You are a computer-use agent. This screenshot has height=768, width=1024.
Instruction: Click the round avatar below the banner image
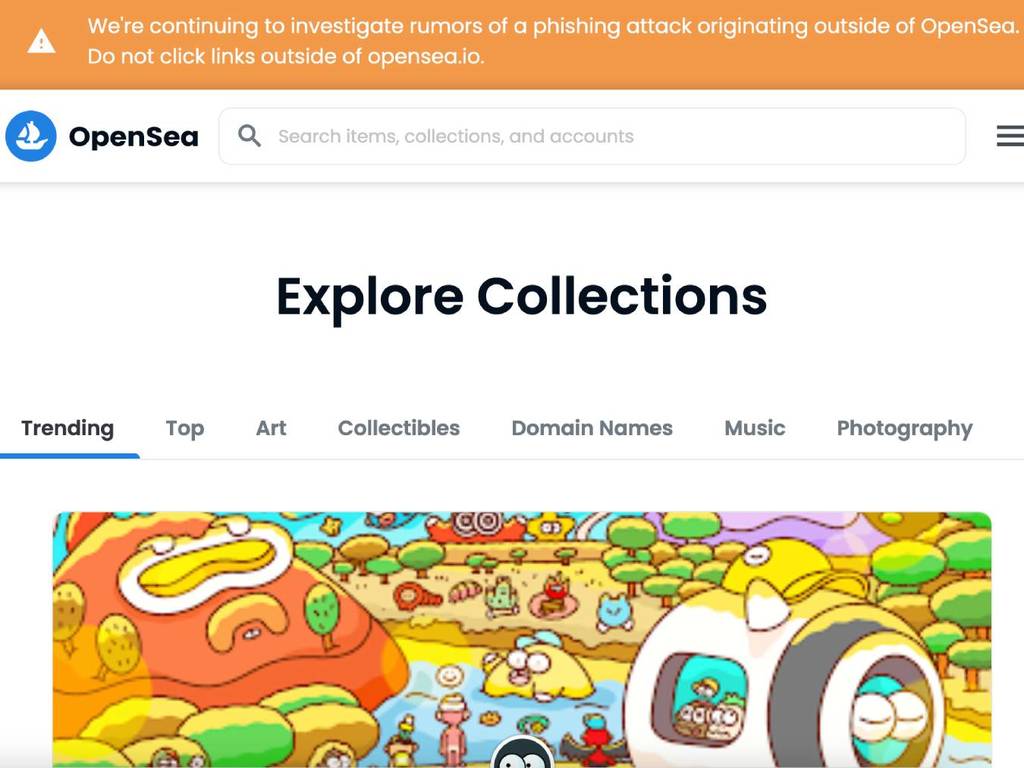click(522, 752)
